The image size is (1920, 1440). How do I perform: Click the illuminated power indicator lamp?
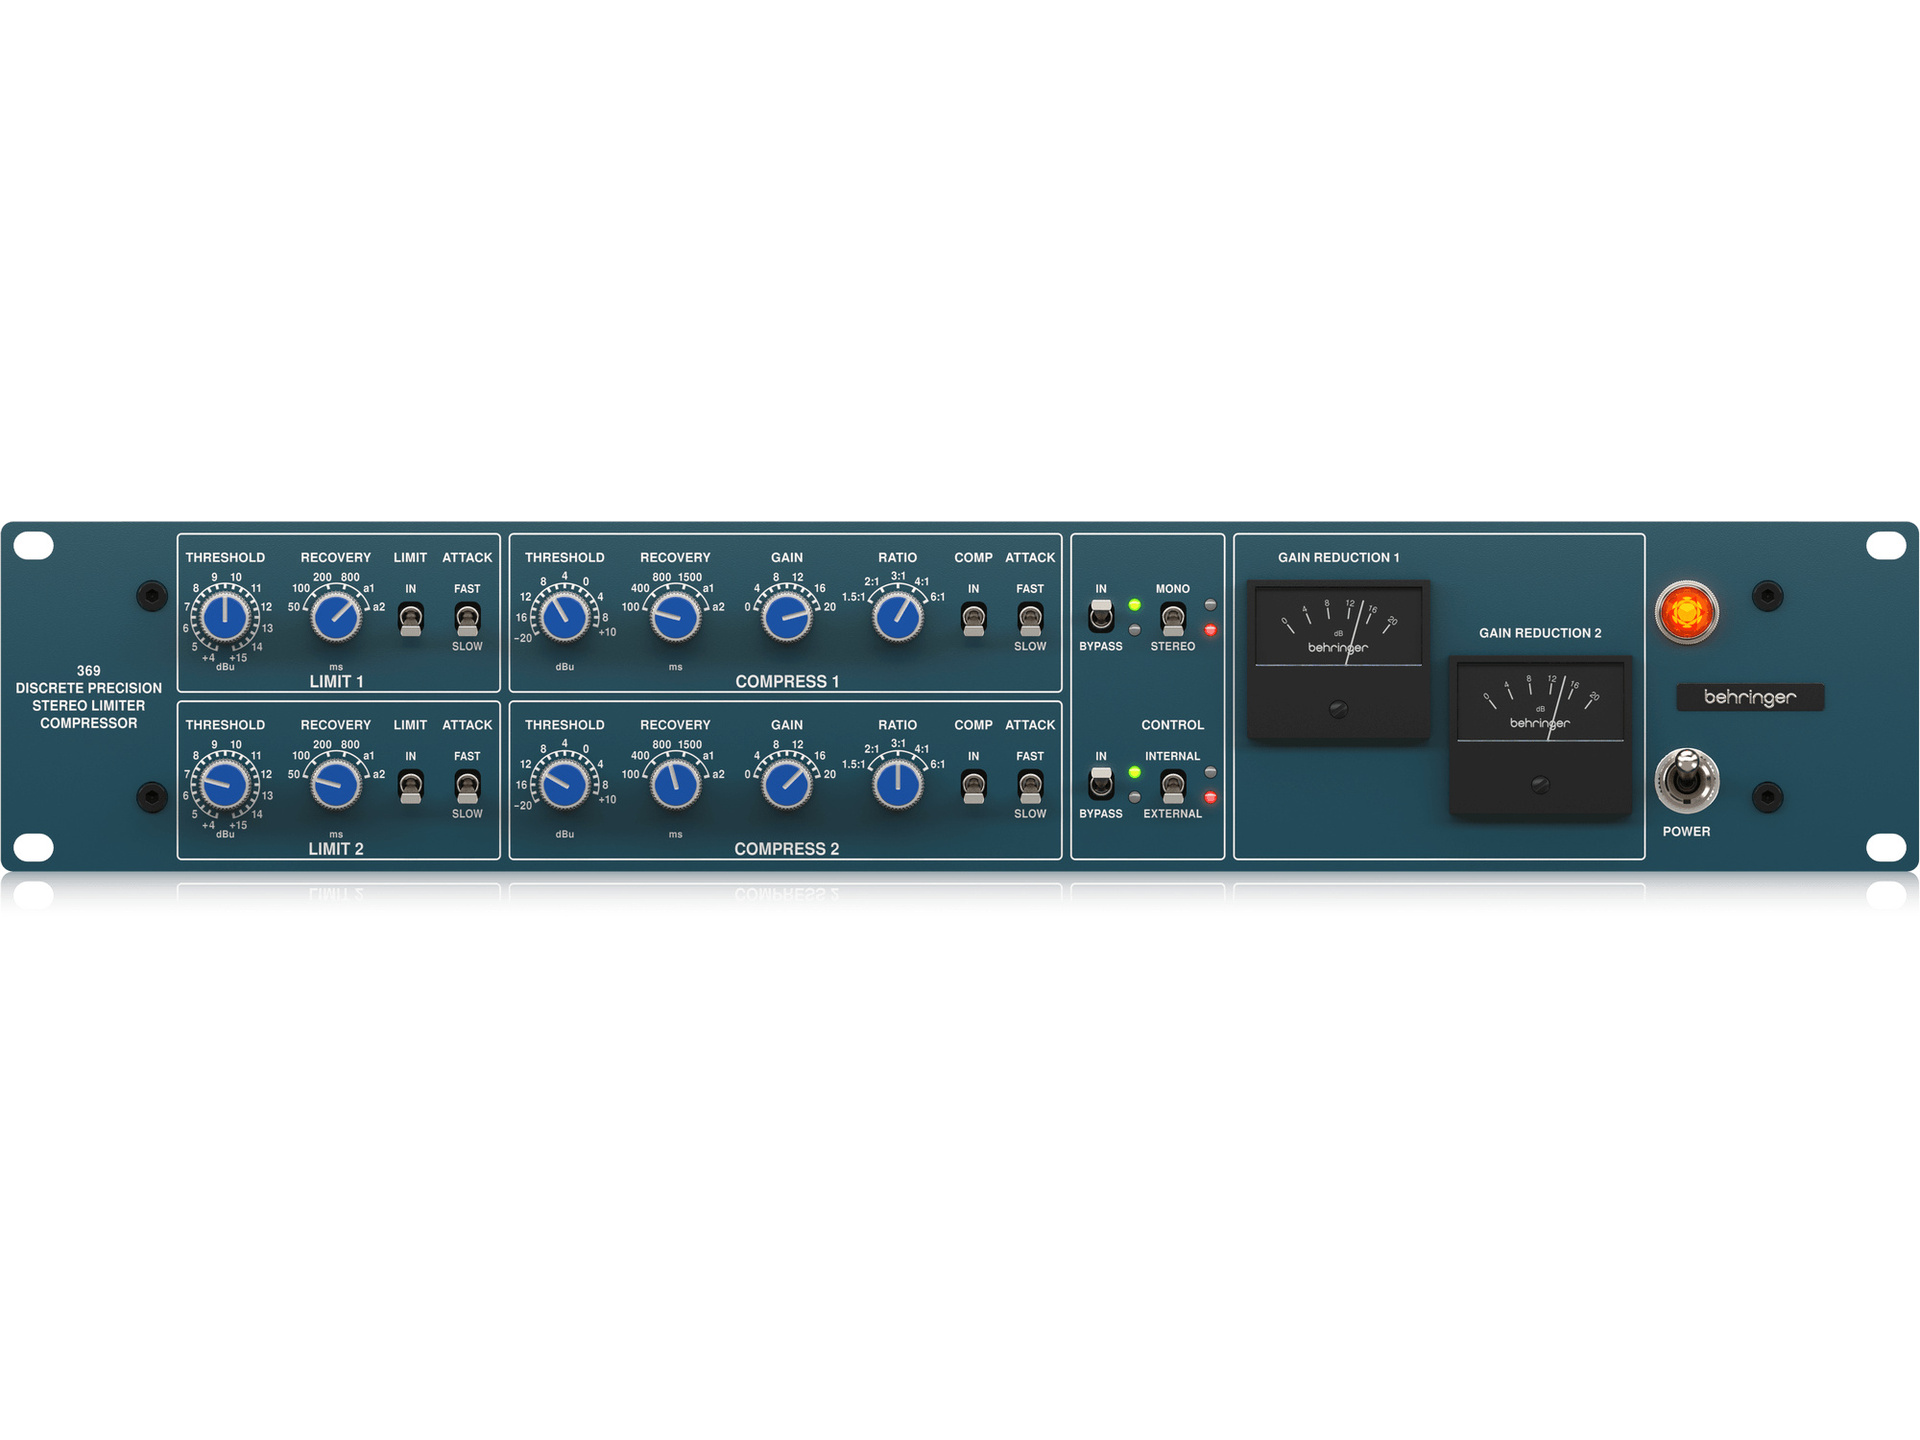click(1686, 610)
